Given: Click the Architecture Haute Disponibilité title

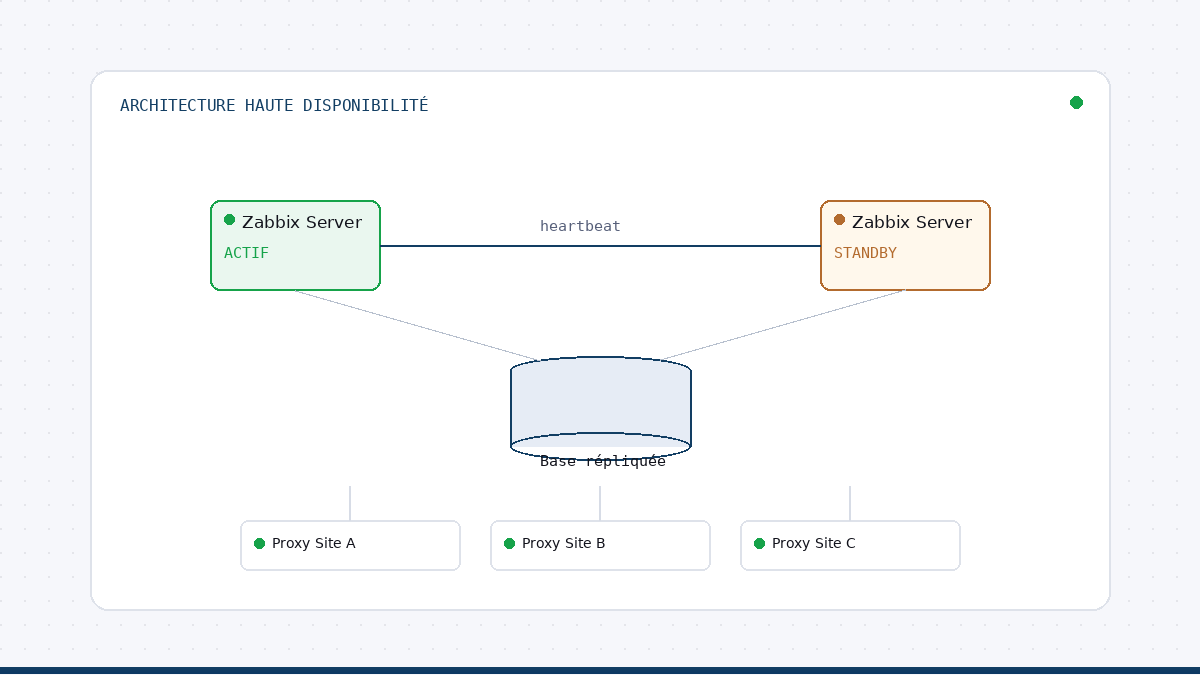Looking at the screenshot, I should [x=274, y=105].
